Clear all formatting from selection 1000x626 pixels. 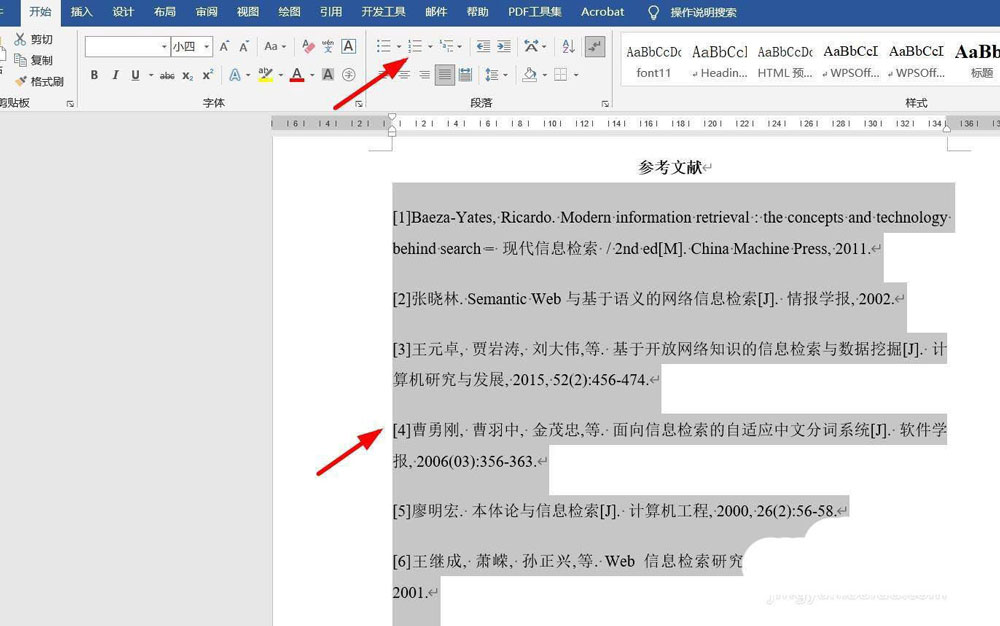coord(308,46)
